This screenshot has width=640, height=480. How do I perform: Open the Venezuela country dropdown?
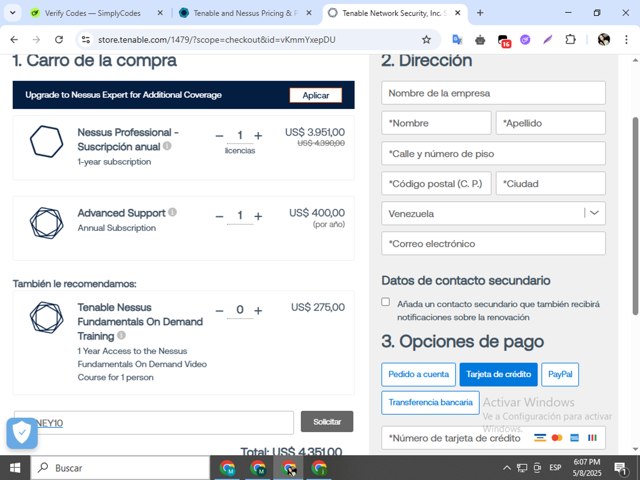tap(493, 213)
